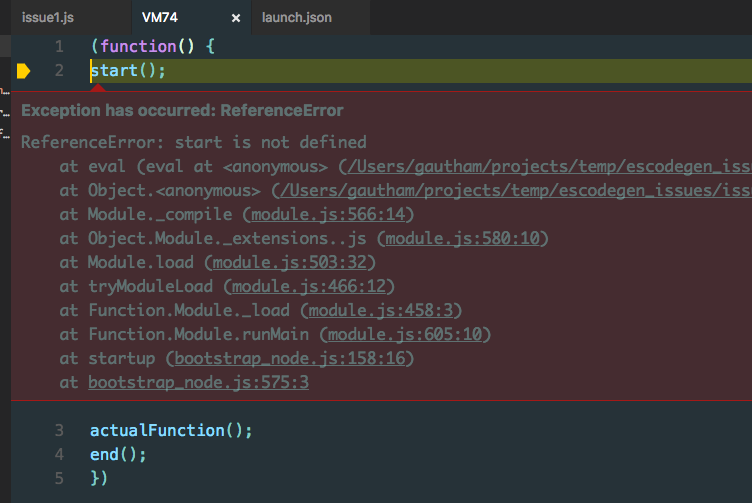Click the closing }) on line 5
752x503 pixels.
point(99,478)
